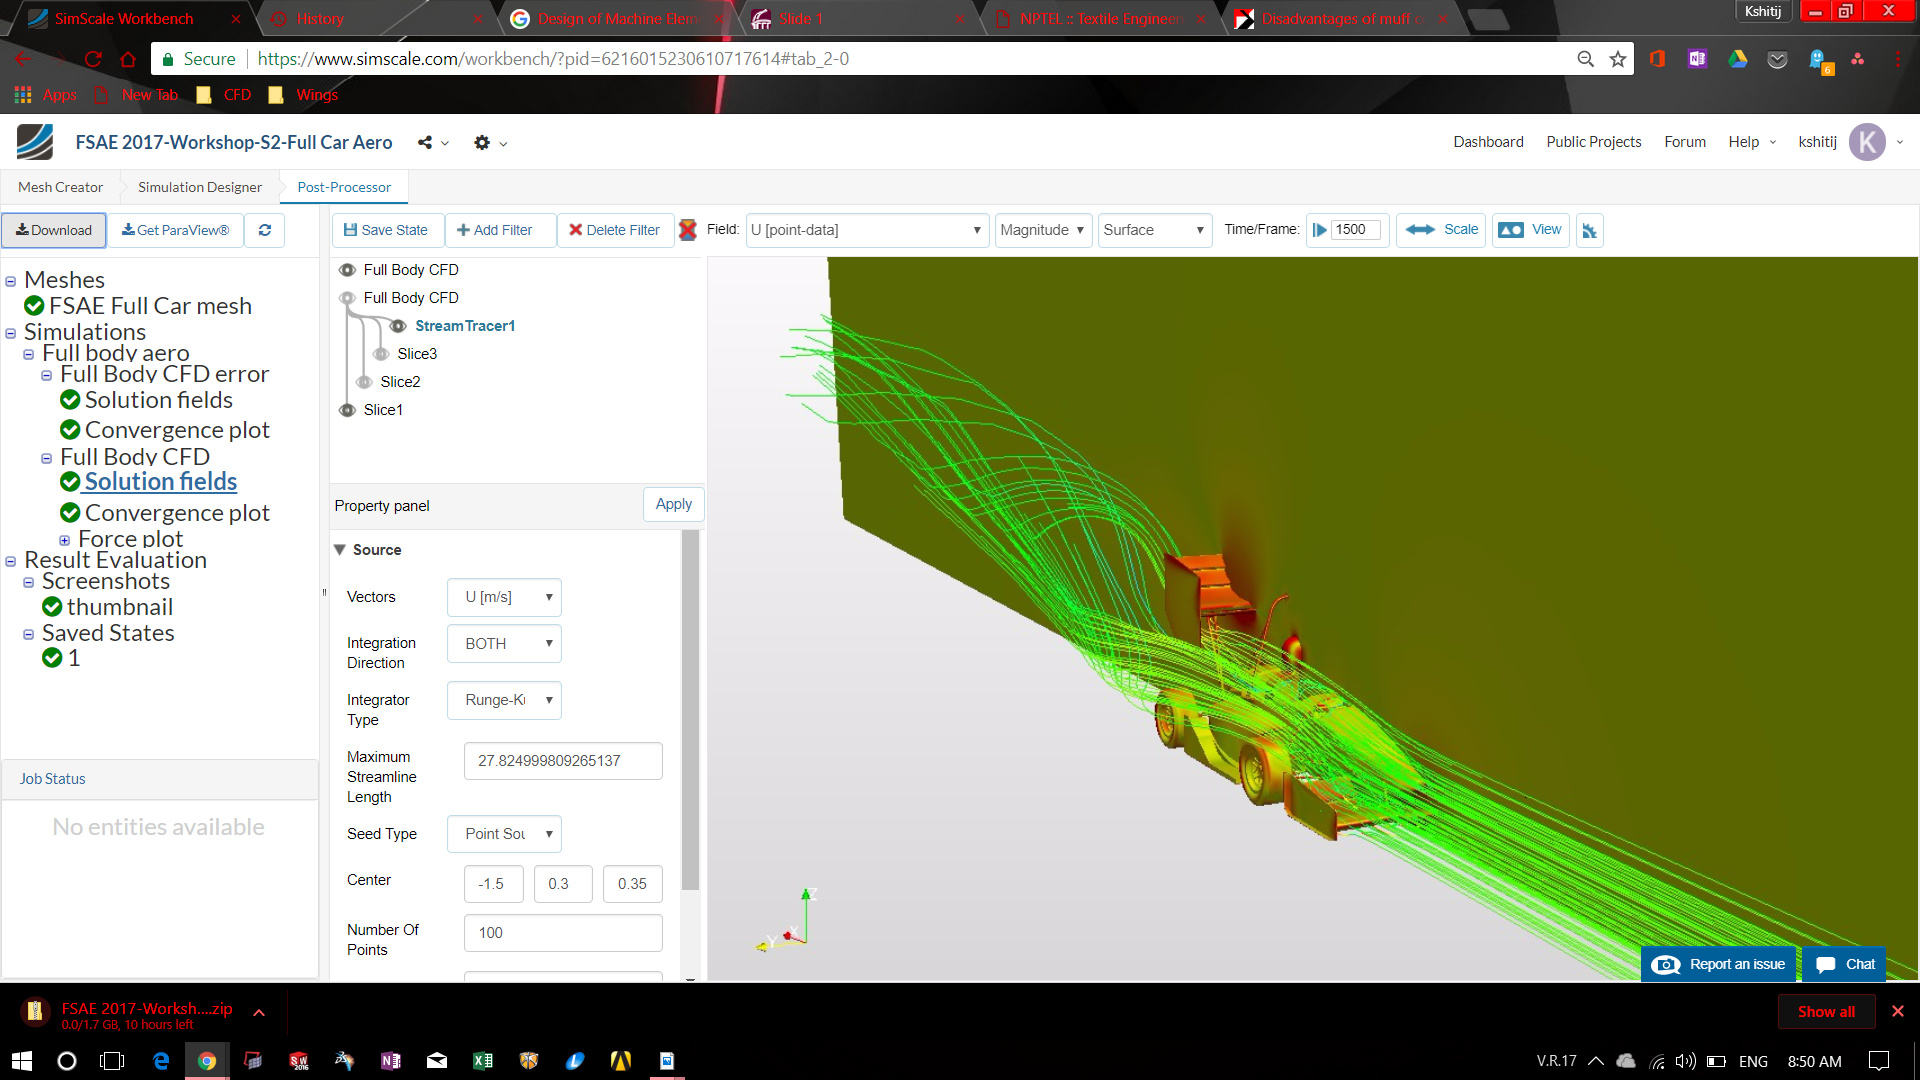Click the legend removal icon beside Field
This screenshot has width=1920, height=1080.
pyautogui.click(x=688, y=230)
